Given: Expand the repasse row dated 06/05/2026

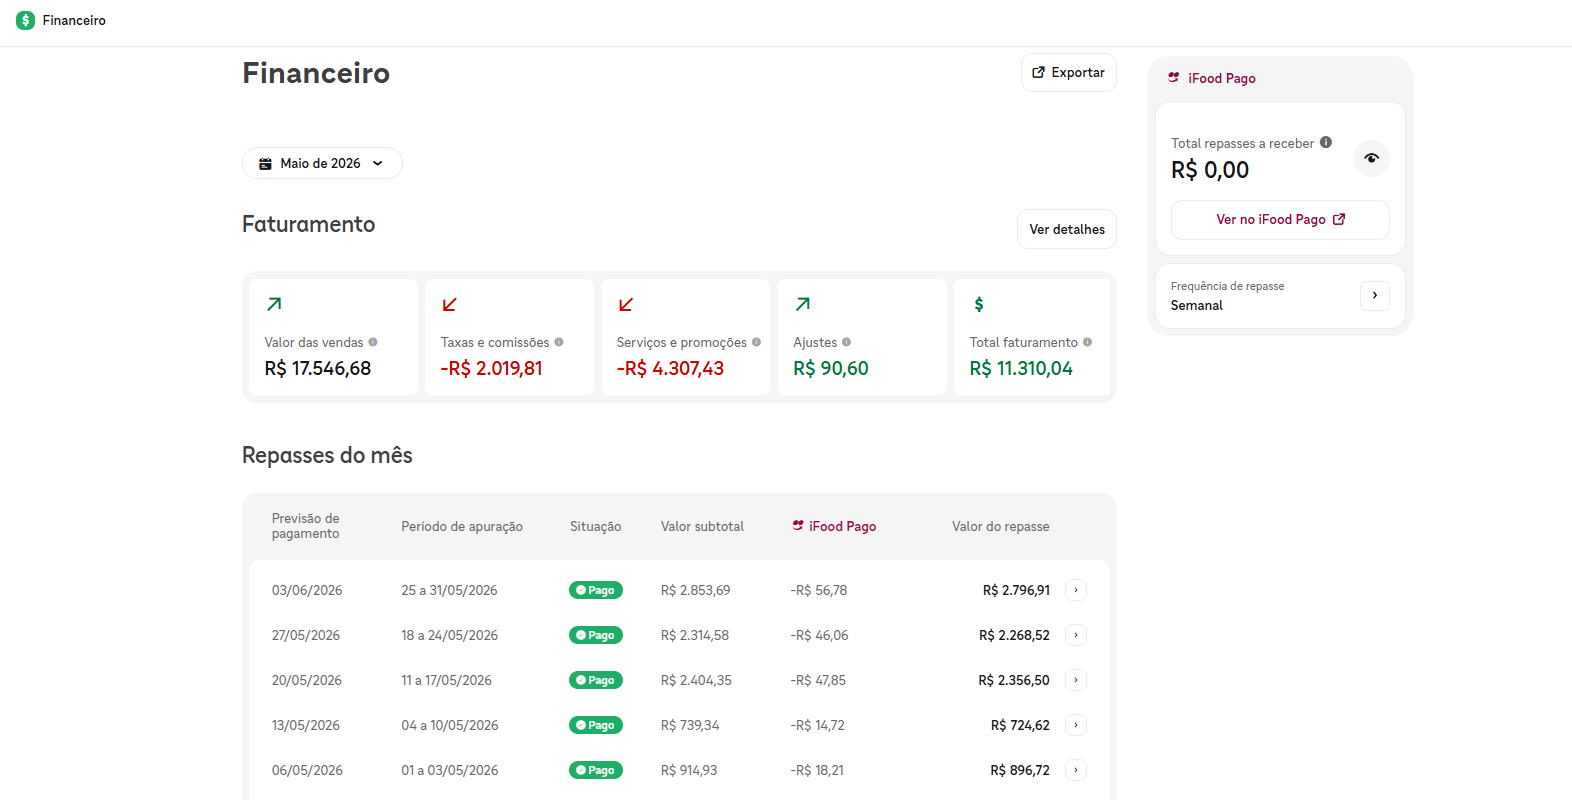Looking at the screenshot, I should (x=1076, y=770).
